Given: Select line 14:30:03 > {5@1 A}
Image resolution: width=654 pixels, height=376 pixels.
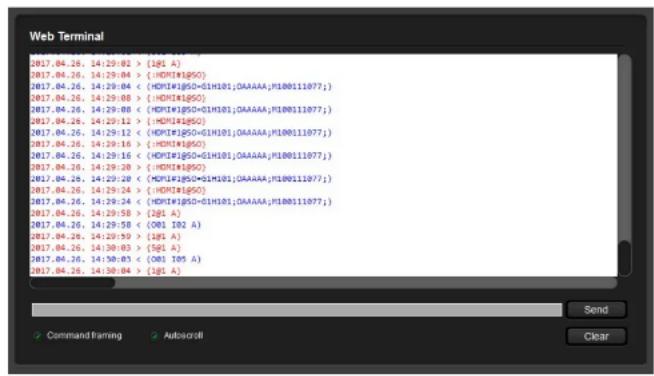Looking at the screenshot, I should click(106, 248).
